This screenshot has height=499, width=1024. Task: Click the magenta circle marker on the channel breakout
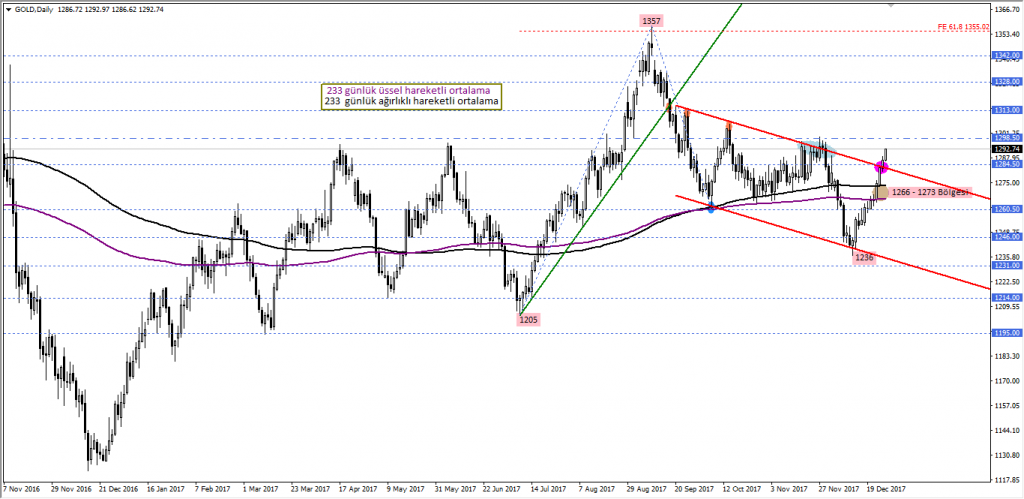coord(881,167)
